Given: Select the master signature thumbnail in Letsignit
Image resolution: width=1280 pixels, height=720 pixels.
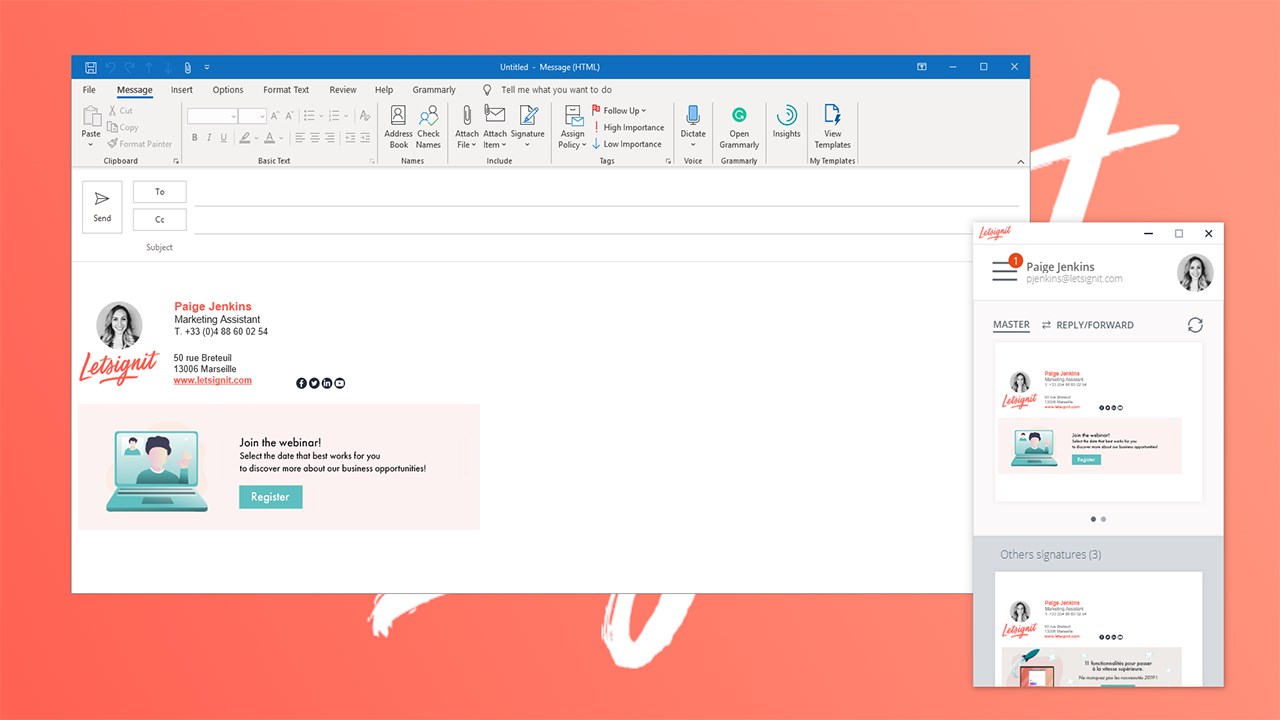Looking at the screenshot, I should click(1098, 422).
